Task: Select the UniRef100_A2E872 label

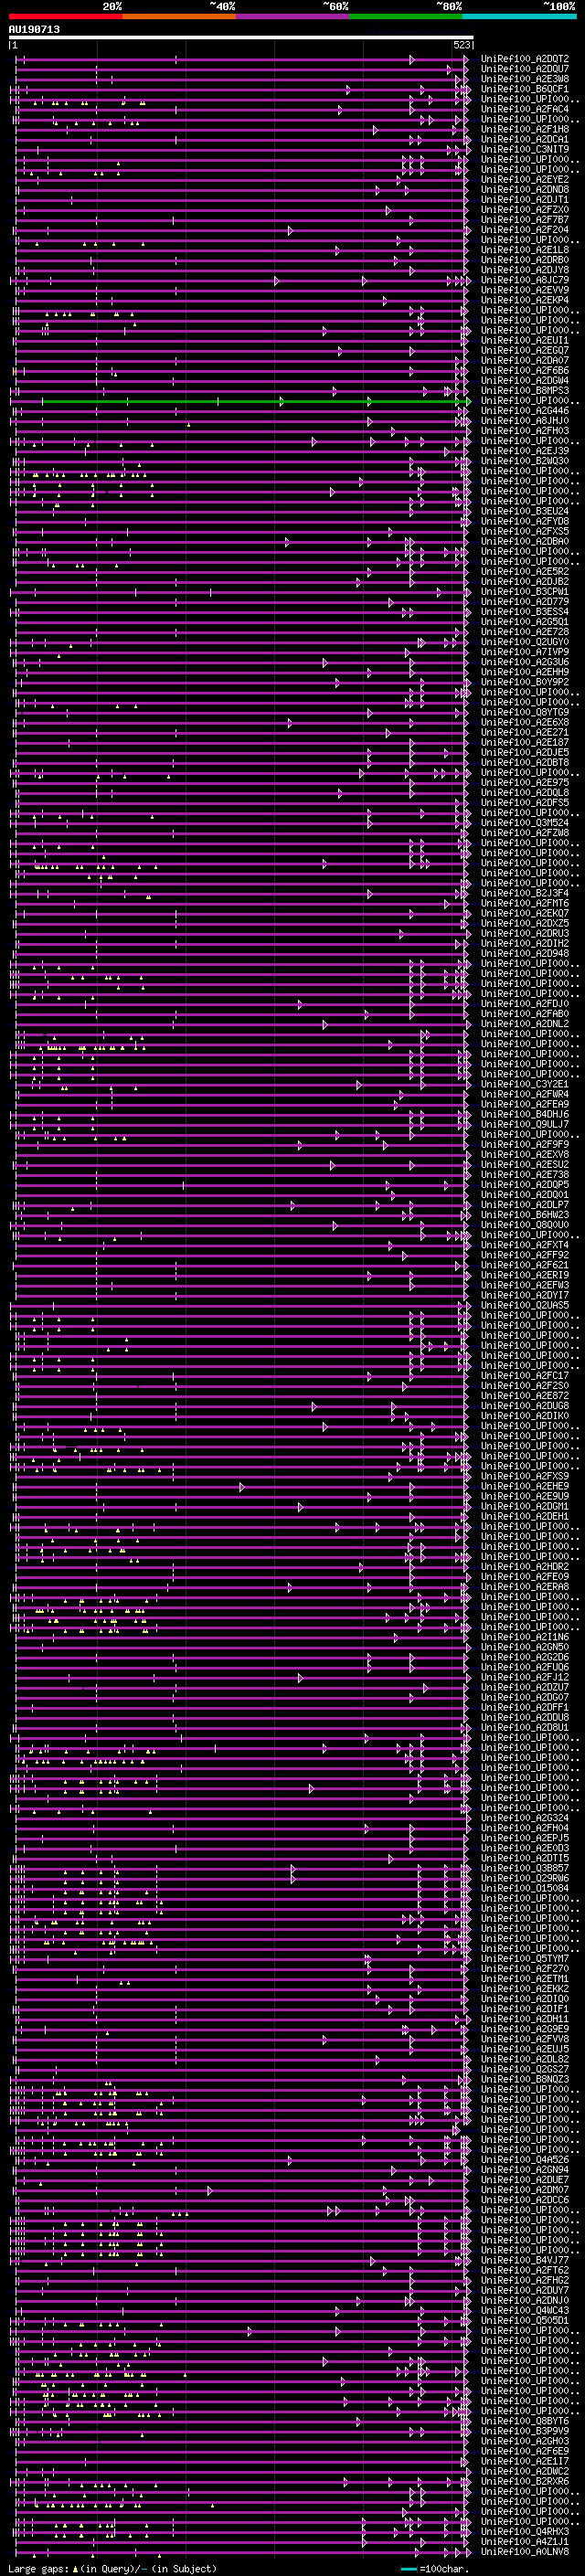Action: [x=524, y=1396]
